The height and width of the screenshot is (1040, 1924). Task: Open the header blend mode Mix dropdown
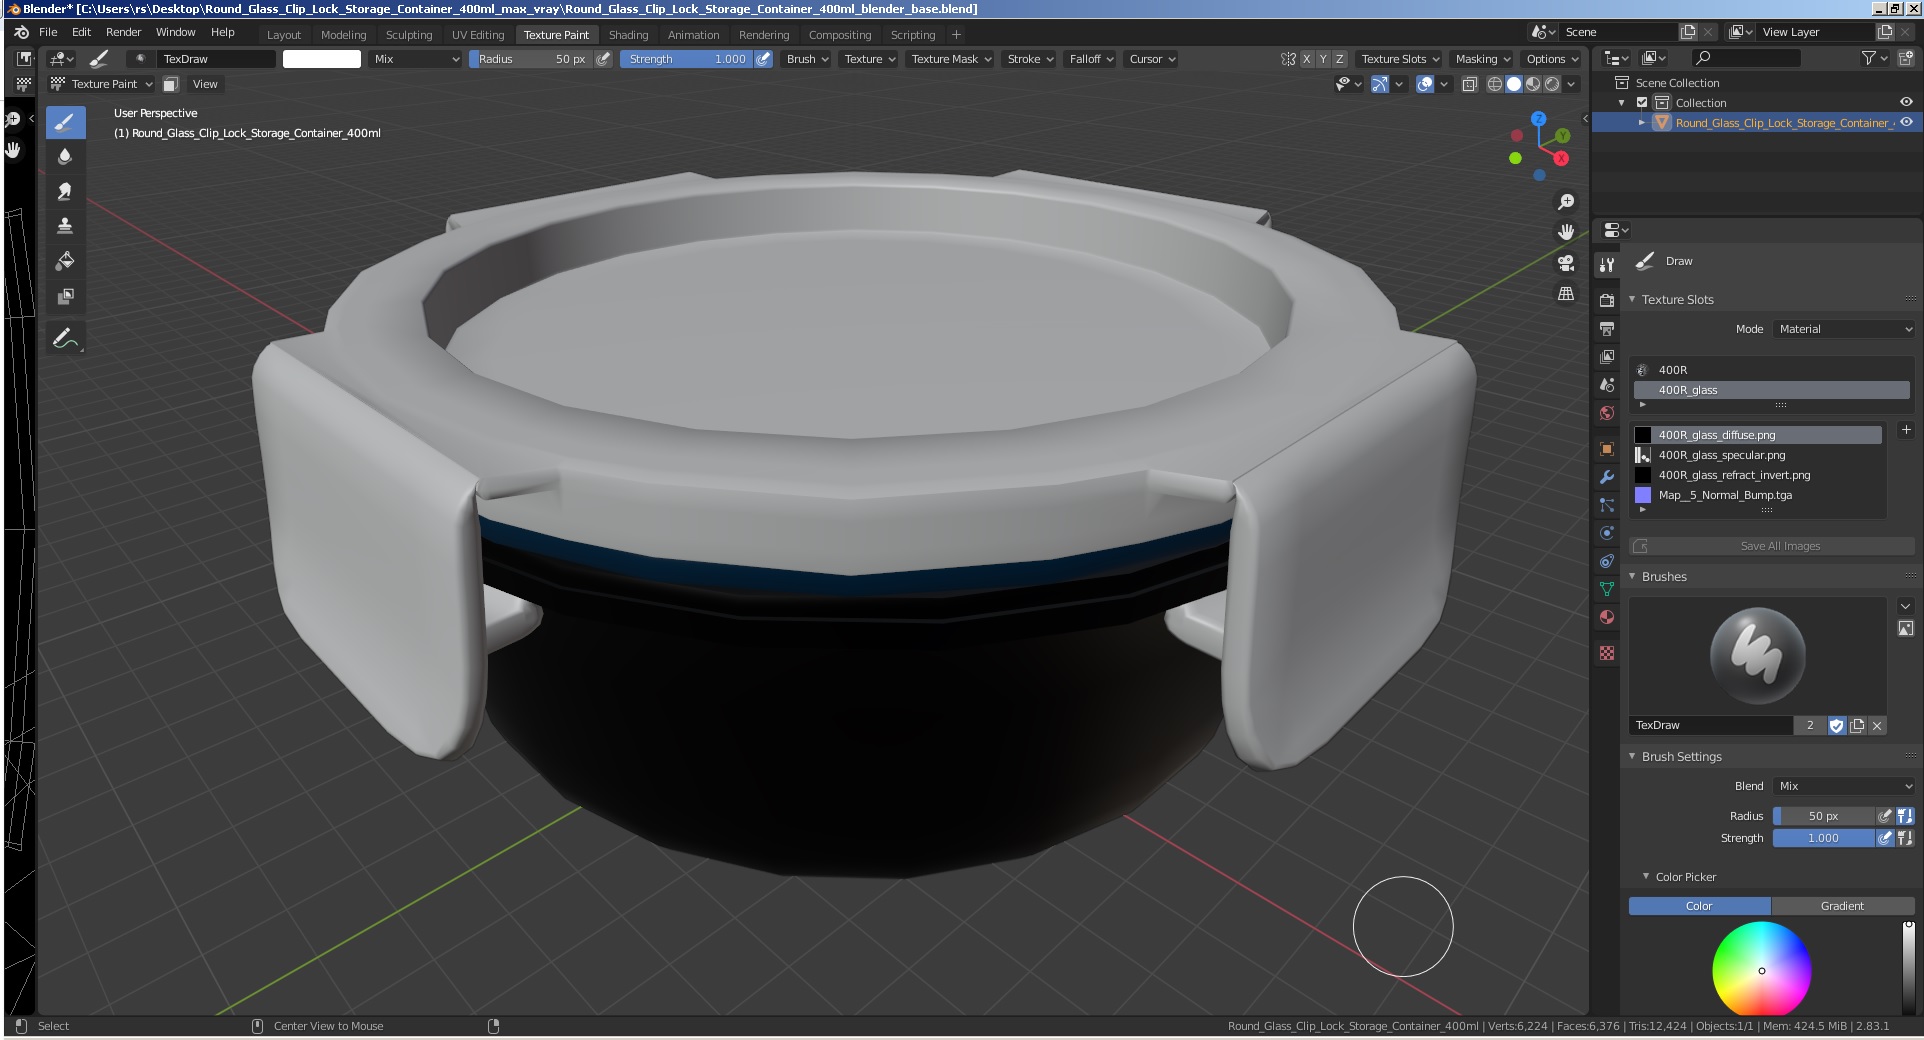[416, 59]
